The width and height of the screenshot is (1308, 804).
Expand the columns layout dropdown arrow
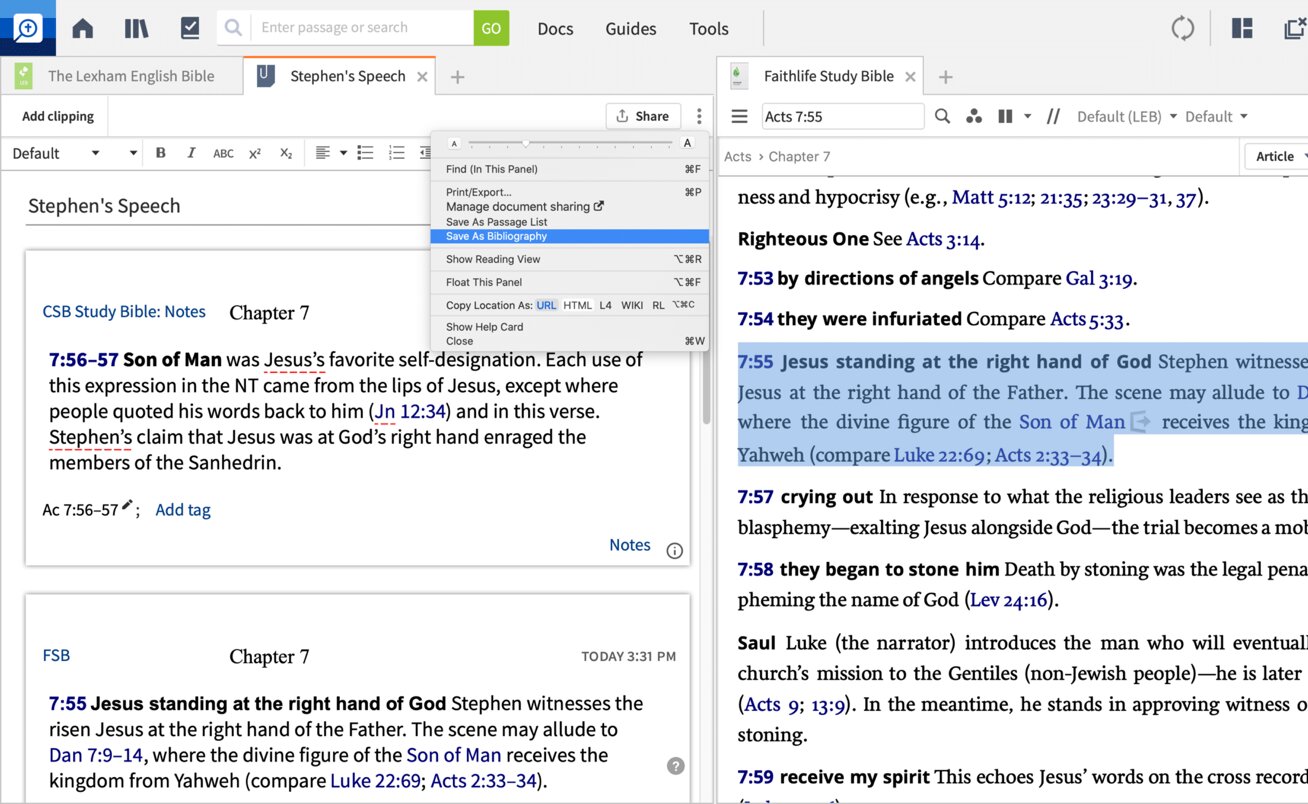click(x=1027, y=117)
